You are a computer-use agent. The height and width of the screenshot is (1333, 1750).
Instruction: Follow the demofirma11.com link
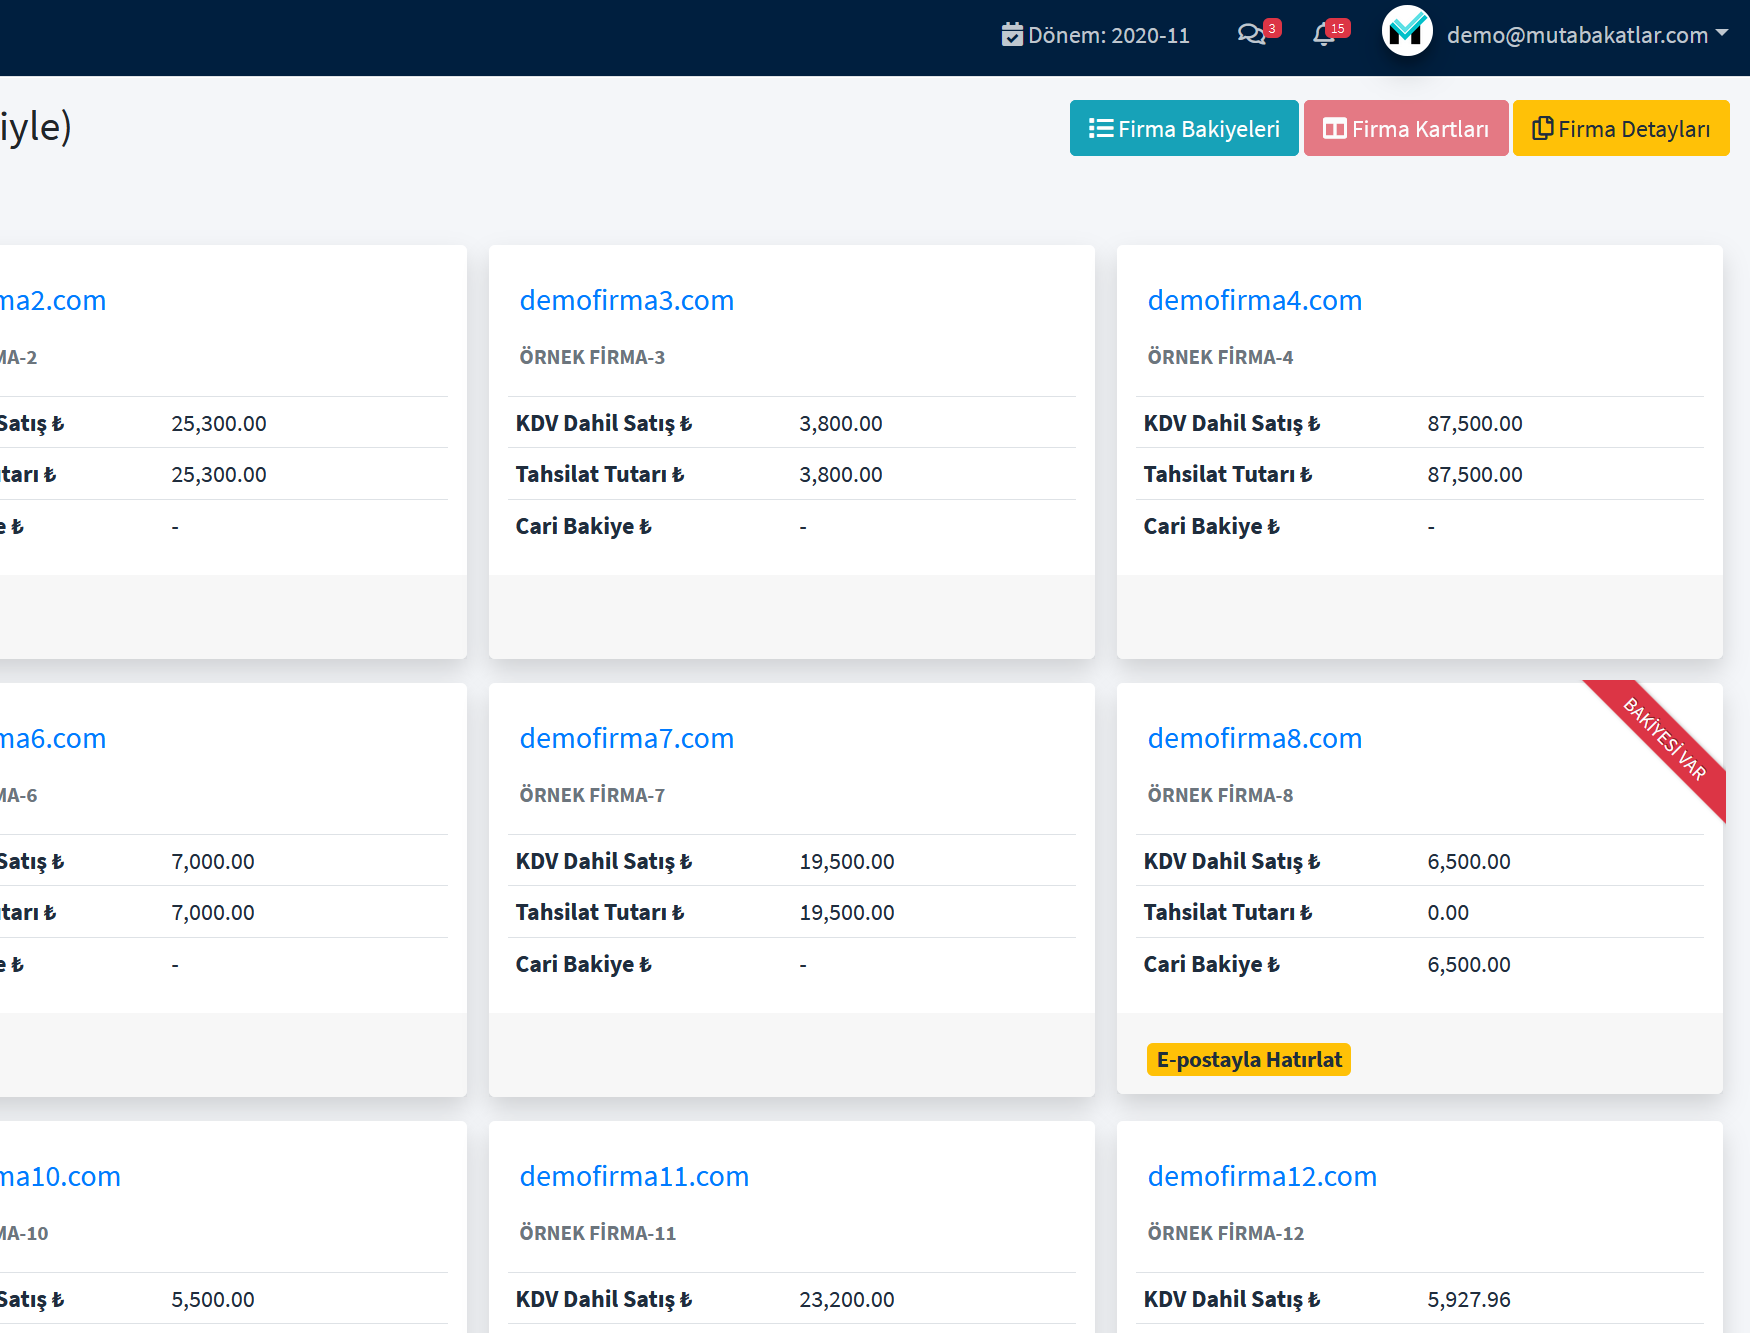pyautogui.click(x=634, y=1176)
